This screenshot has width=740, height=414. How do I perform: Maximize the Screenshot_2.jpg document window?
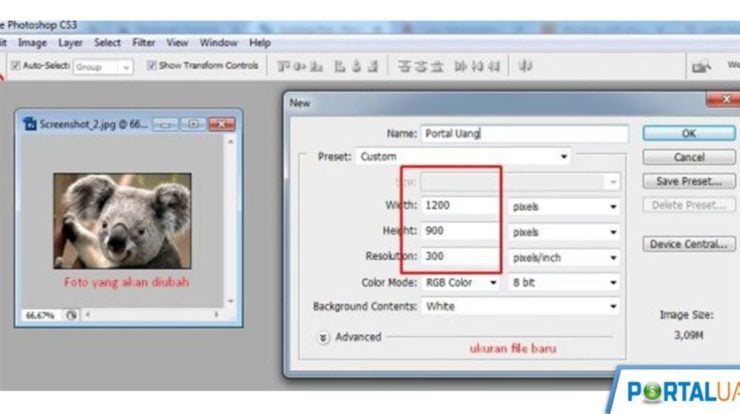193,124
